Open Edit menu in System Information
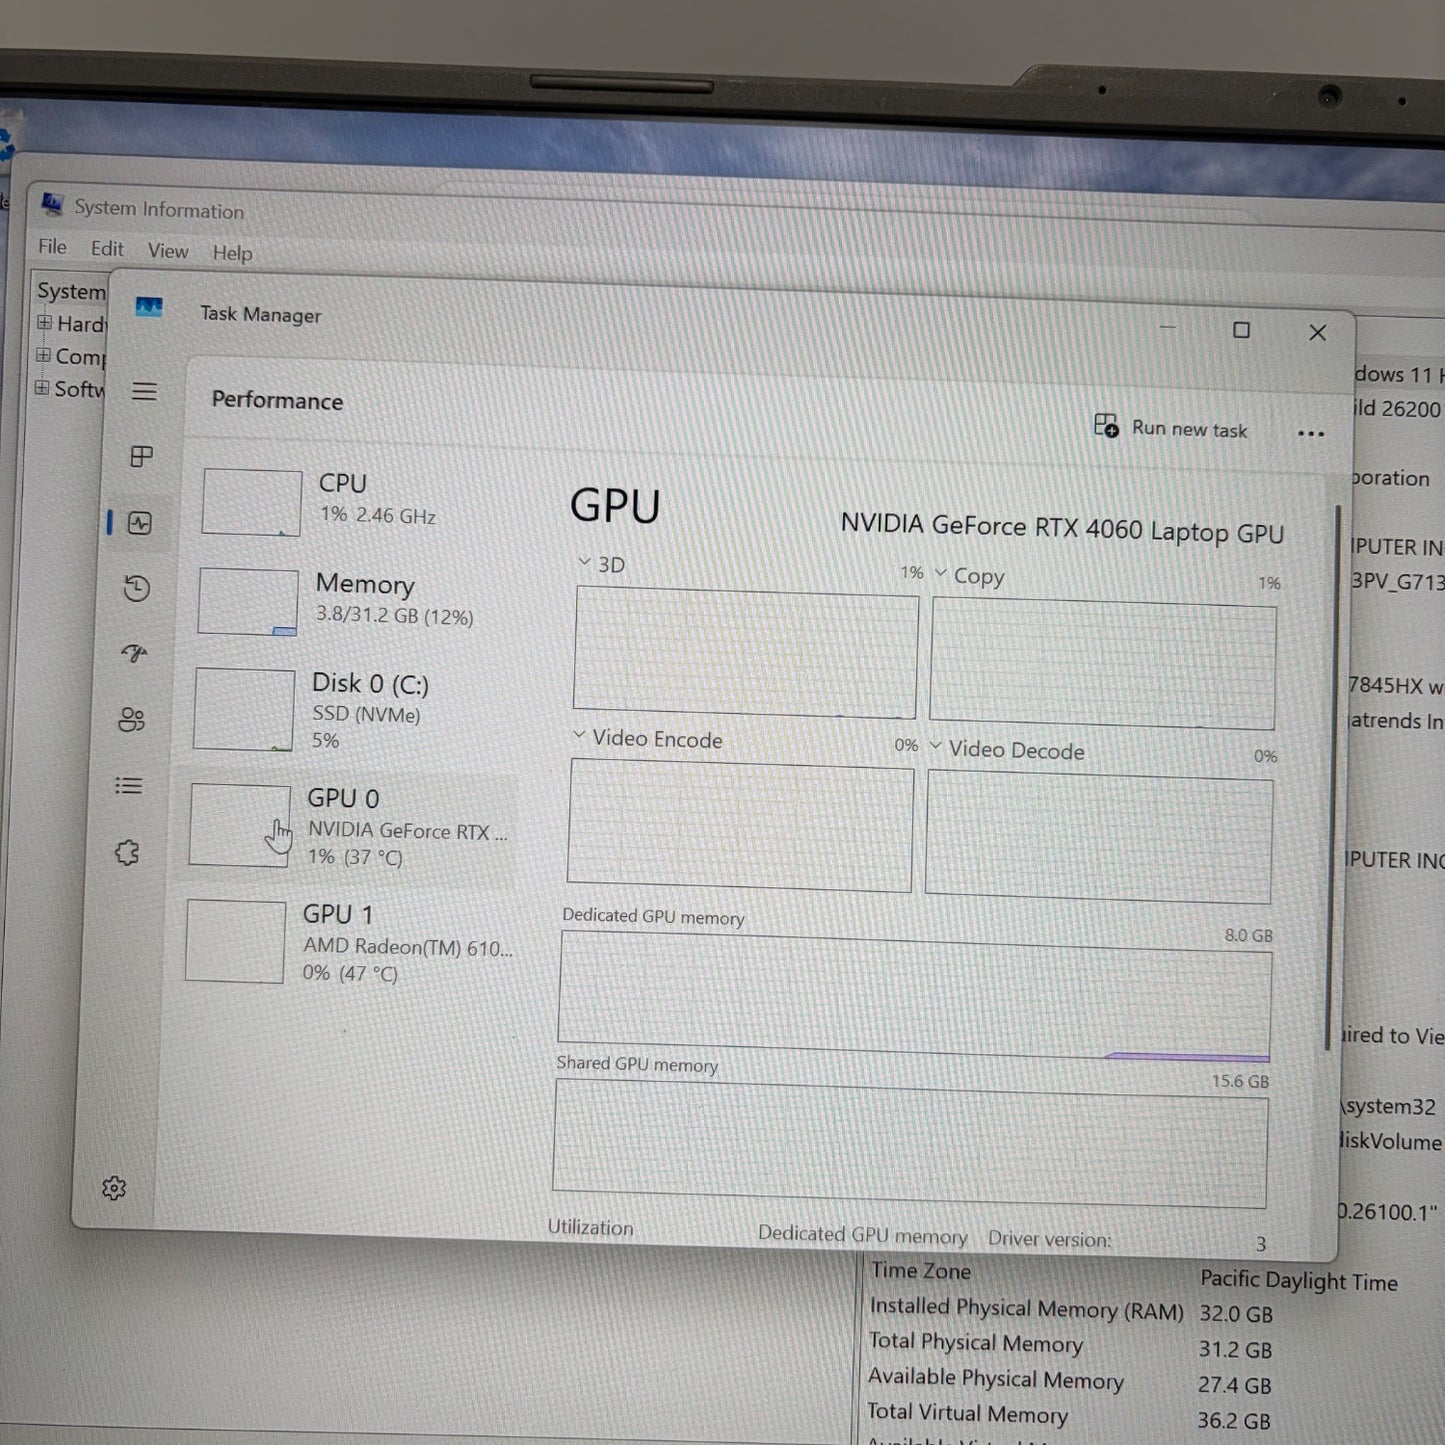1445x1445 pixels. [107, 248]
